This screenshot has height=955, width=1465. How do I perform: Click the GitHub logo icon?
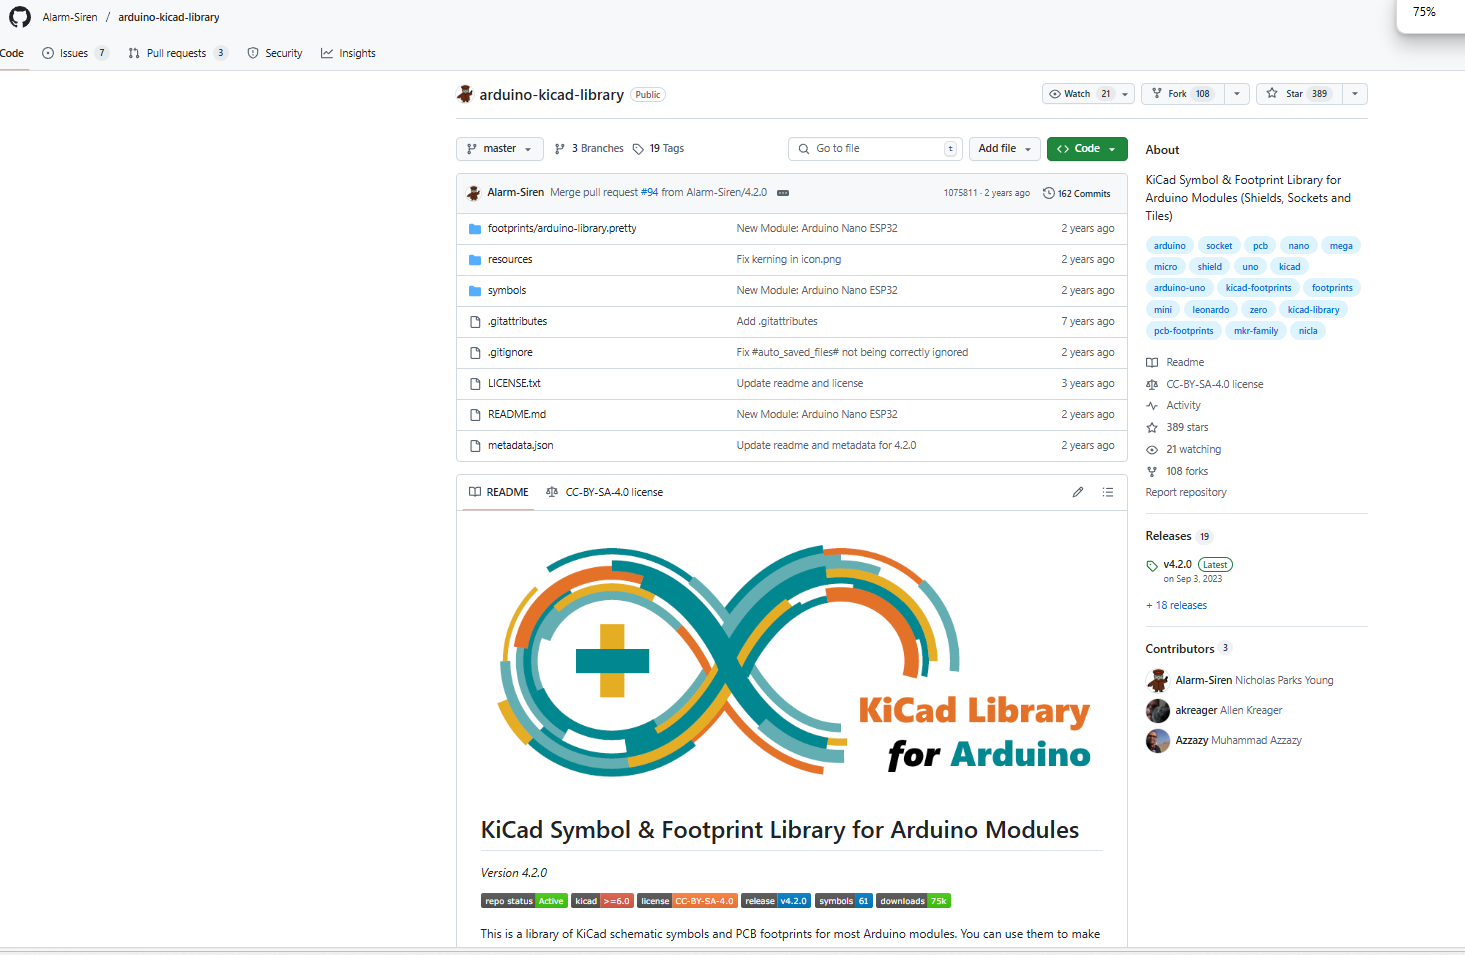point(20,17)
